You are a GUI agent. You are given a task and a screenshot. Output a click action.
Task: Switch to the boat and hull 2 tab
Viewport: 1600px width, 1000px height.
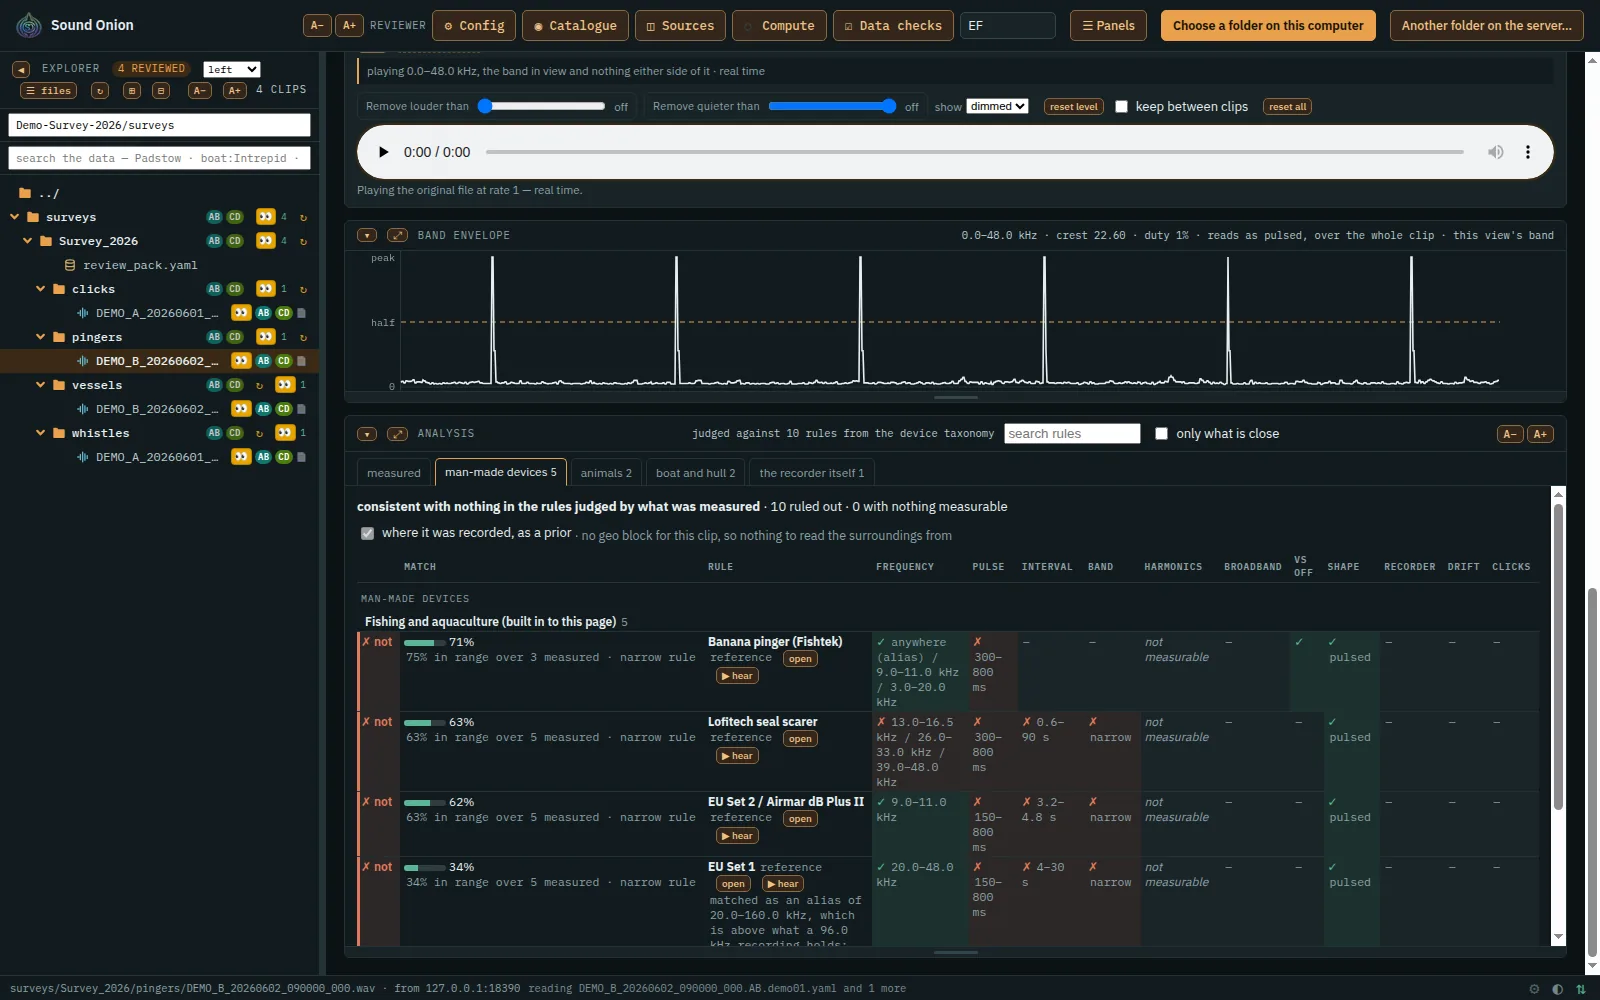pyautogui.click(x=696, y=473)
